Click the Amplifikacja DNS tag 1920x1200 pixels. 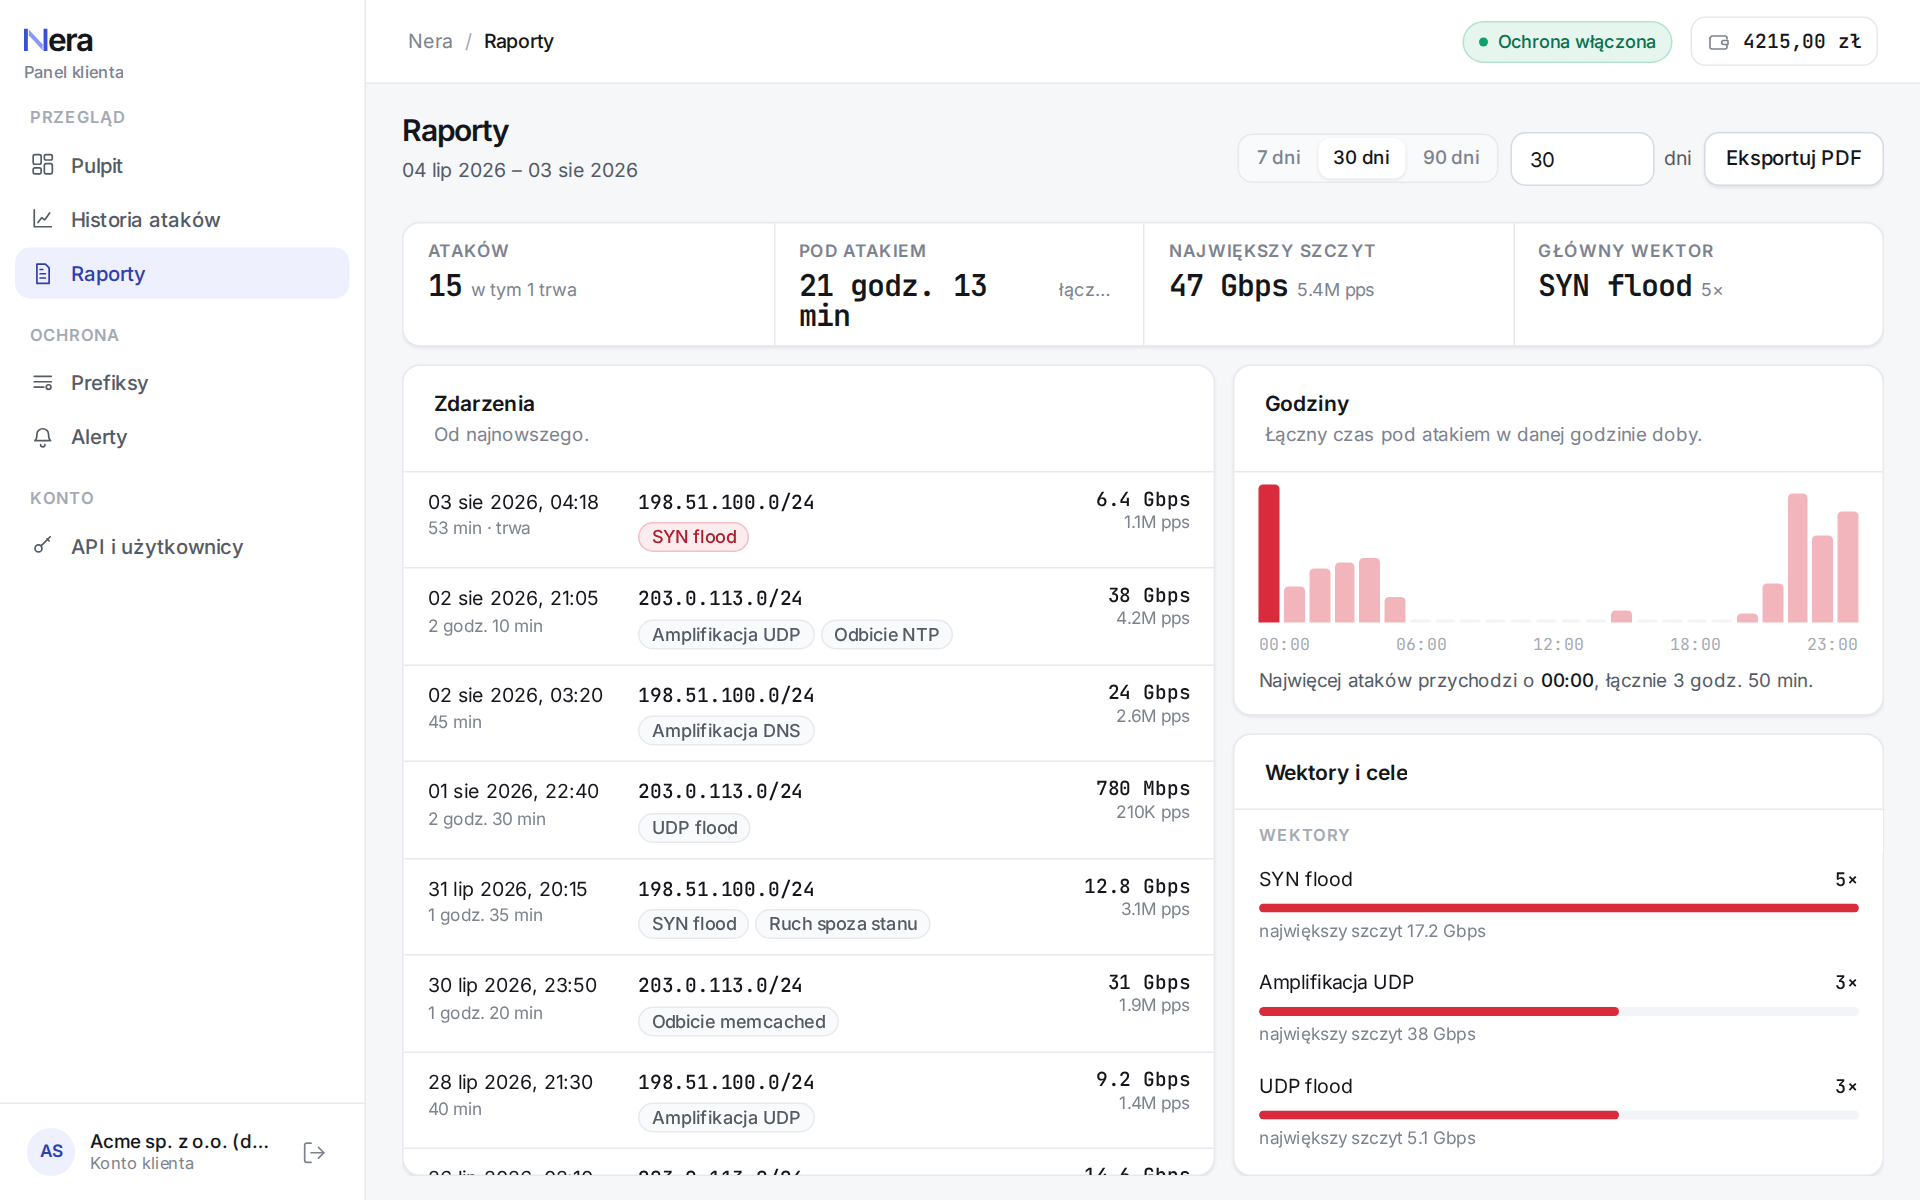click(x=726, y=731)
